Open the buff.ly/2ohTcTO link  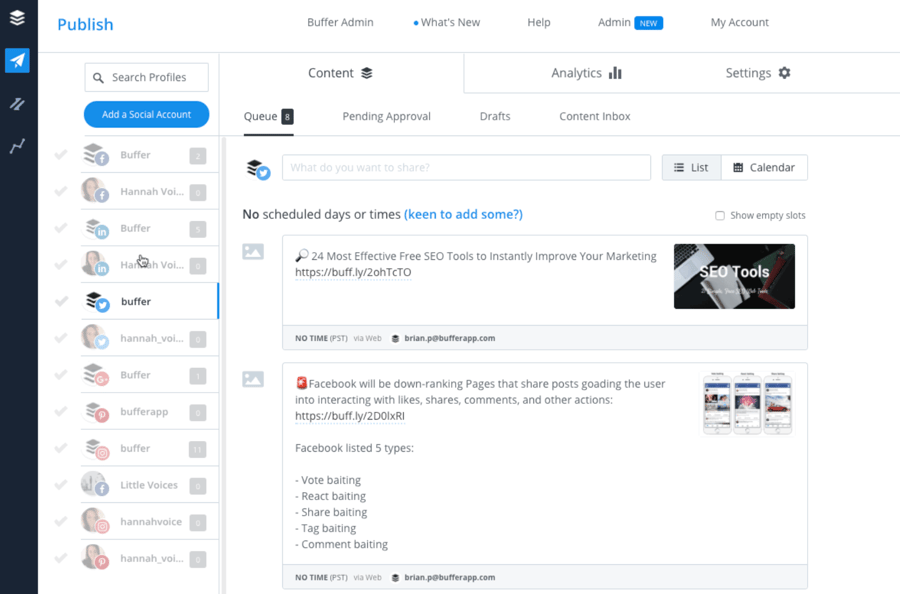point(353,273)
